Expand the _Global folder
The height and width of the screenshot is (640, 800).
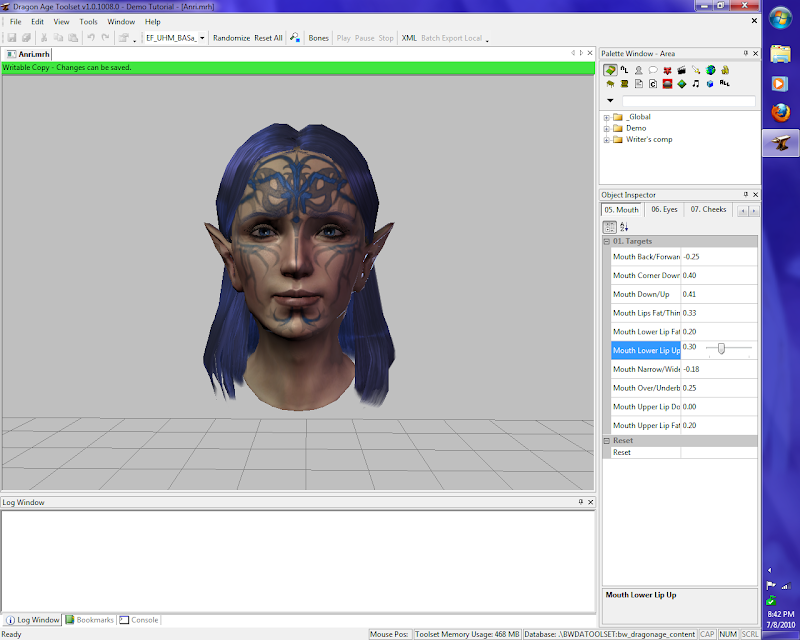pyautogui.click(x=607, y=117)
